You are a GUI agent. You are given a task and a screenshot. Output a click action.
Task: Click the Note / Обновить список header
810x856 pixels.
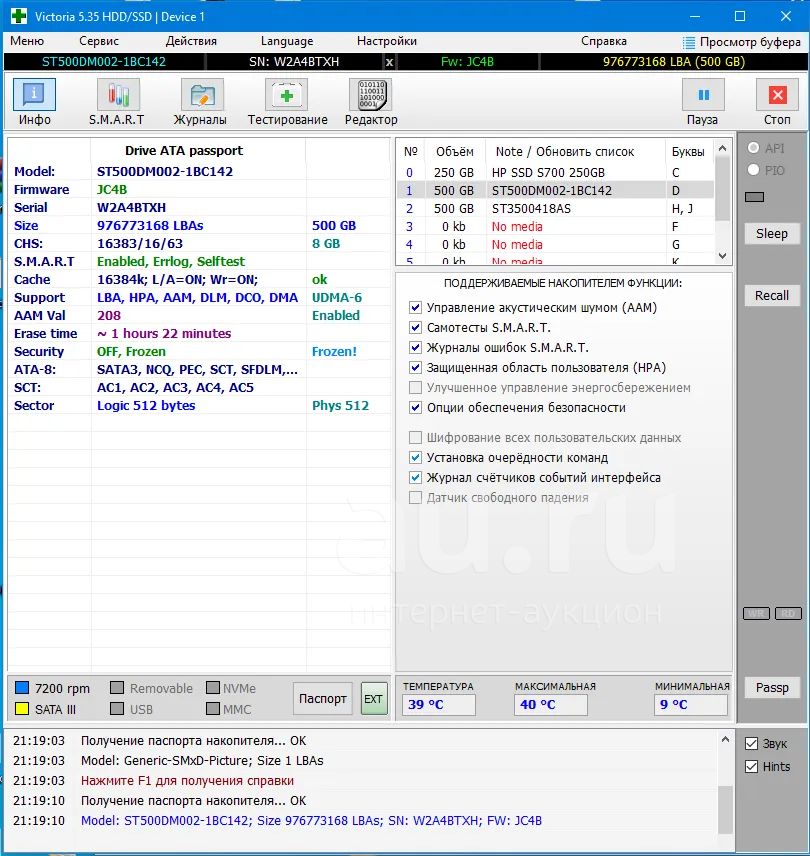(x=565, y=152)
